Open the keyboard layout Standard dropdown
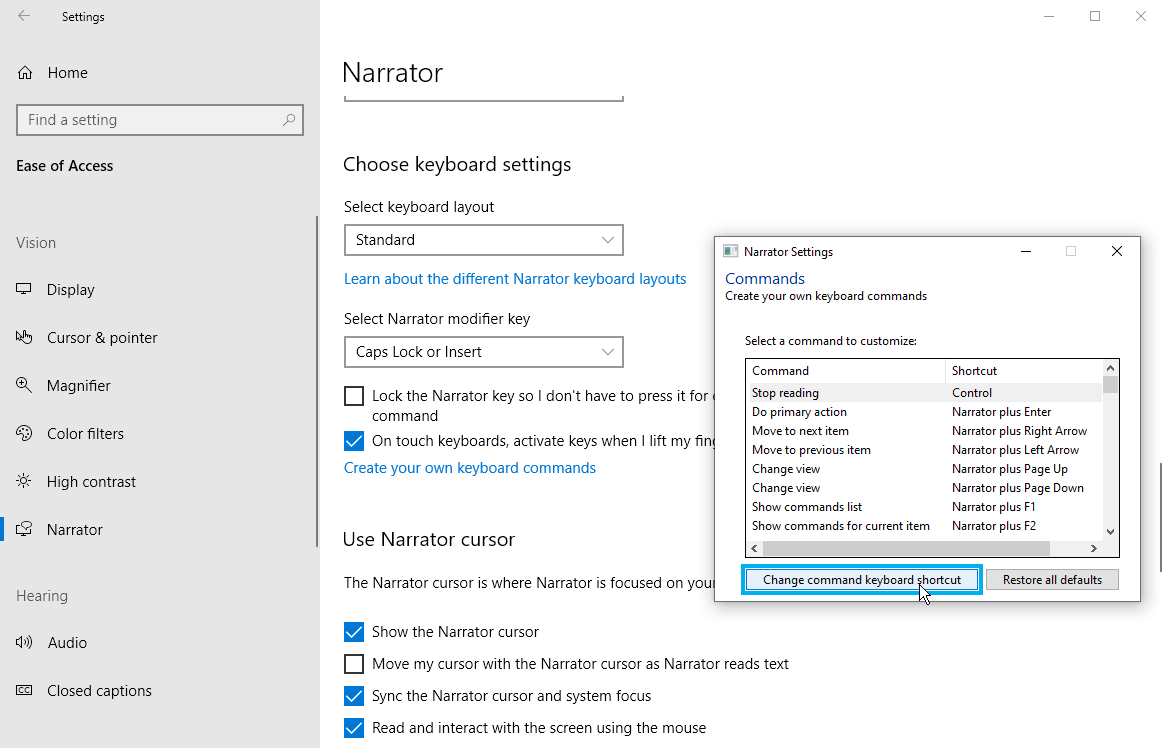Image resolution: width=1164 pixels, height=748 pixels. [x=483, y=240]
